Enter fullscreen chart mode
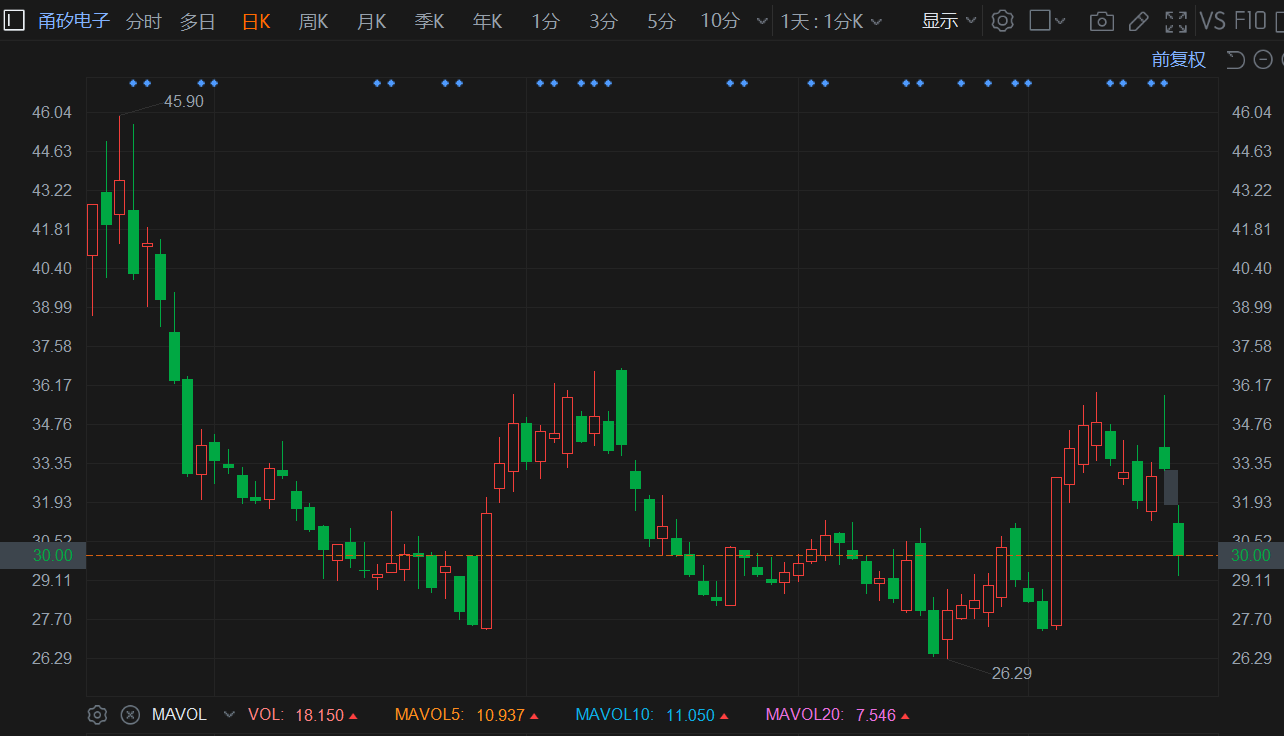1284x736 pixels. tap(1176, 21)
